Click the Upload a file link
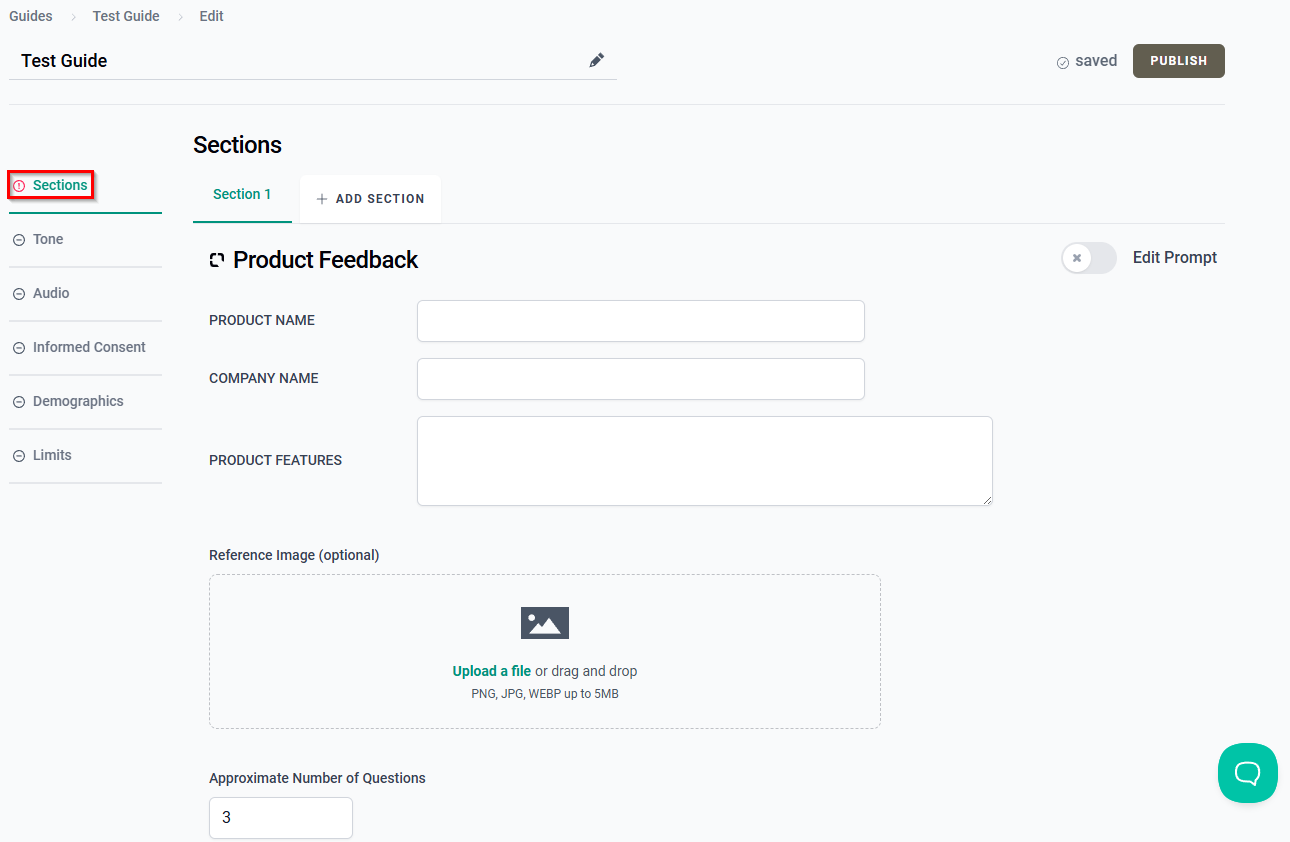 tap(492, 671)
